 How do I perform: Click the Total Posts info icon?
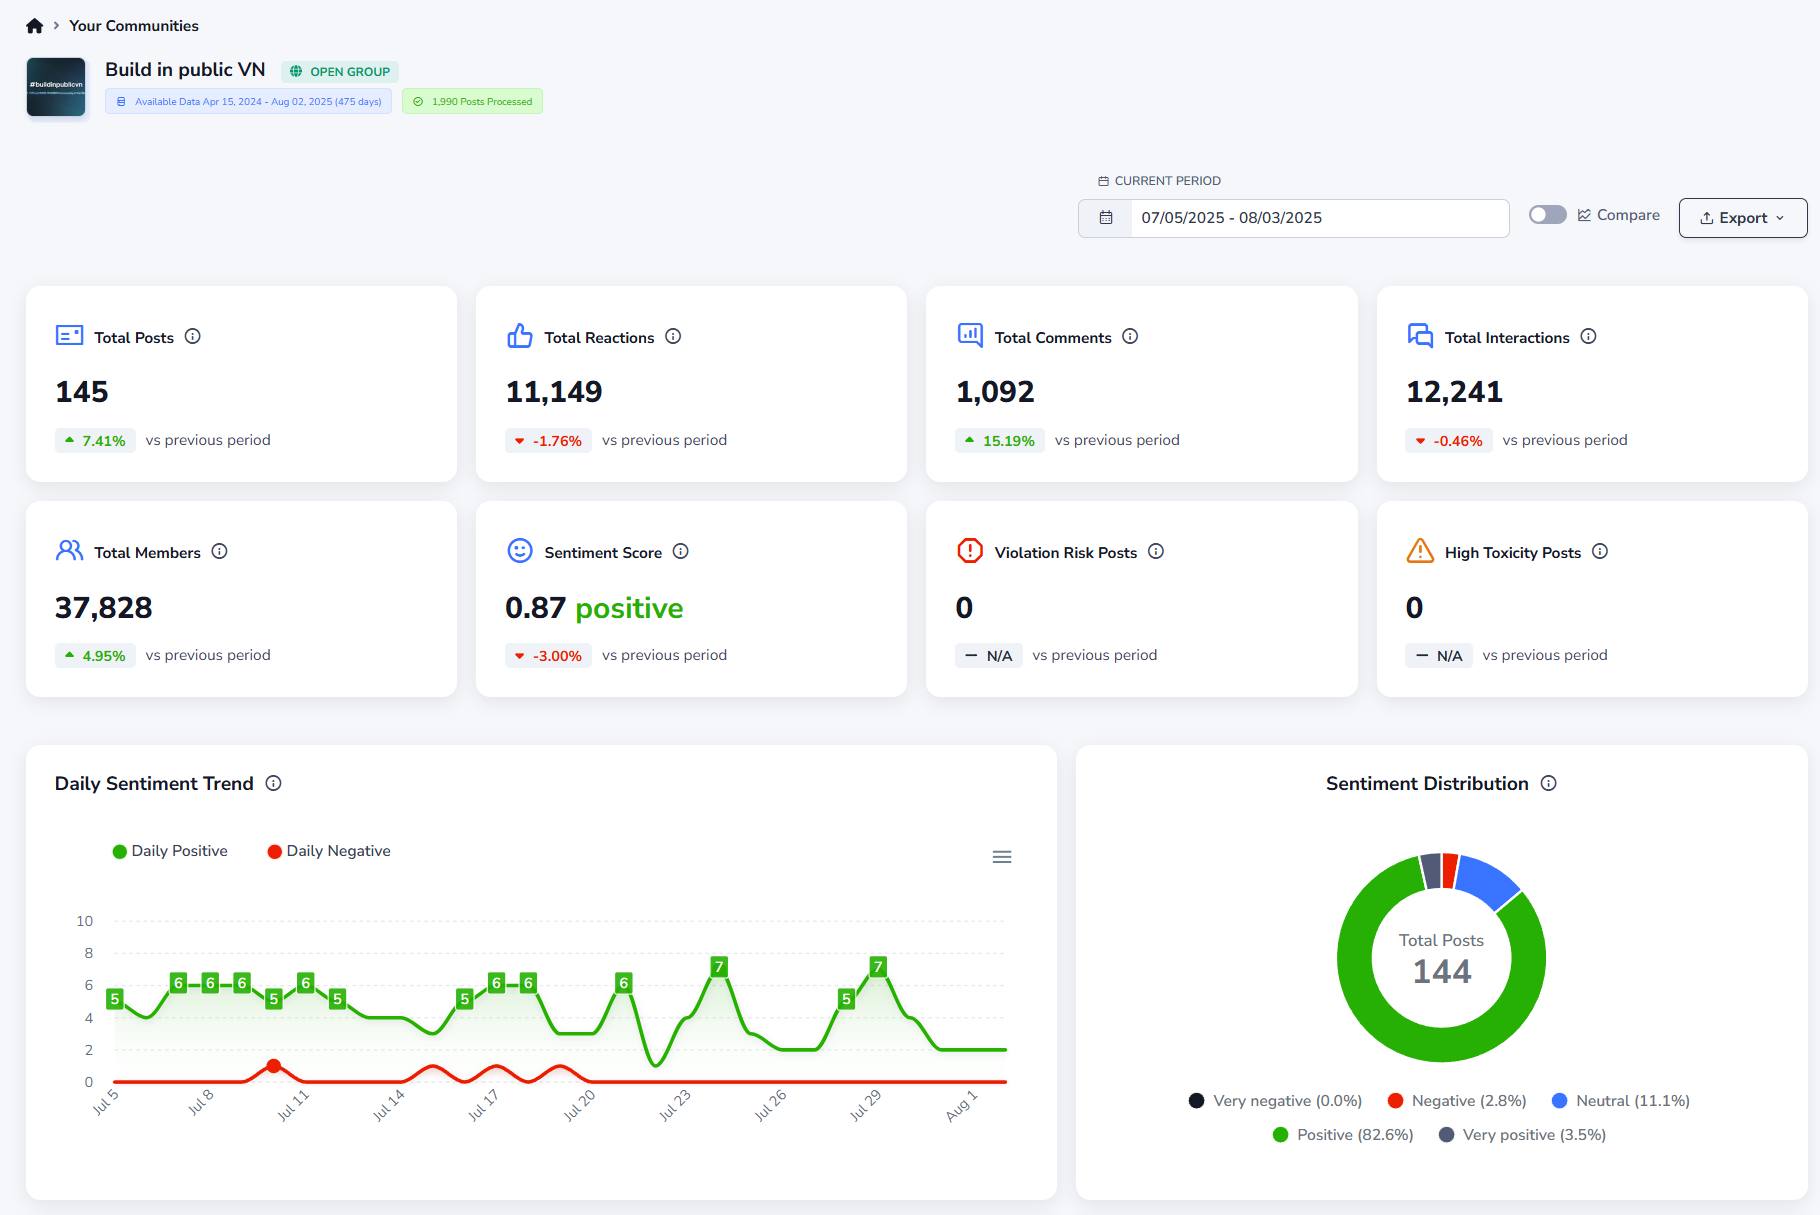point(193,337)
